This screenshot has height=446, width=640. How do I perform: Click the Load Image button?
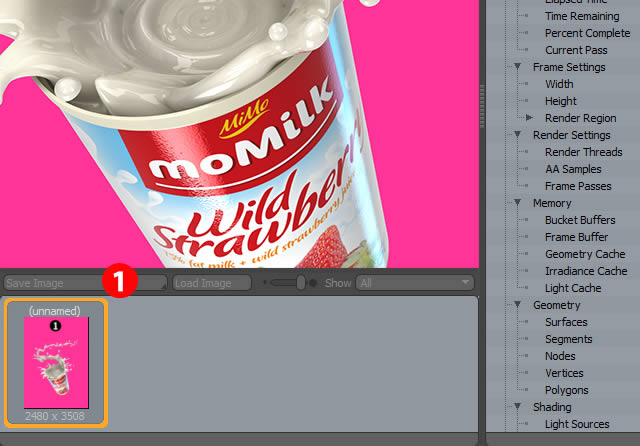[212, 283]
